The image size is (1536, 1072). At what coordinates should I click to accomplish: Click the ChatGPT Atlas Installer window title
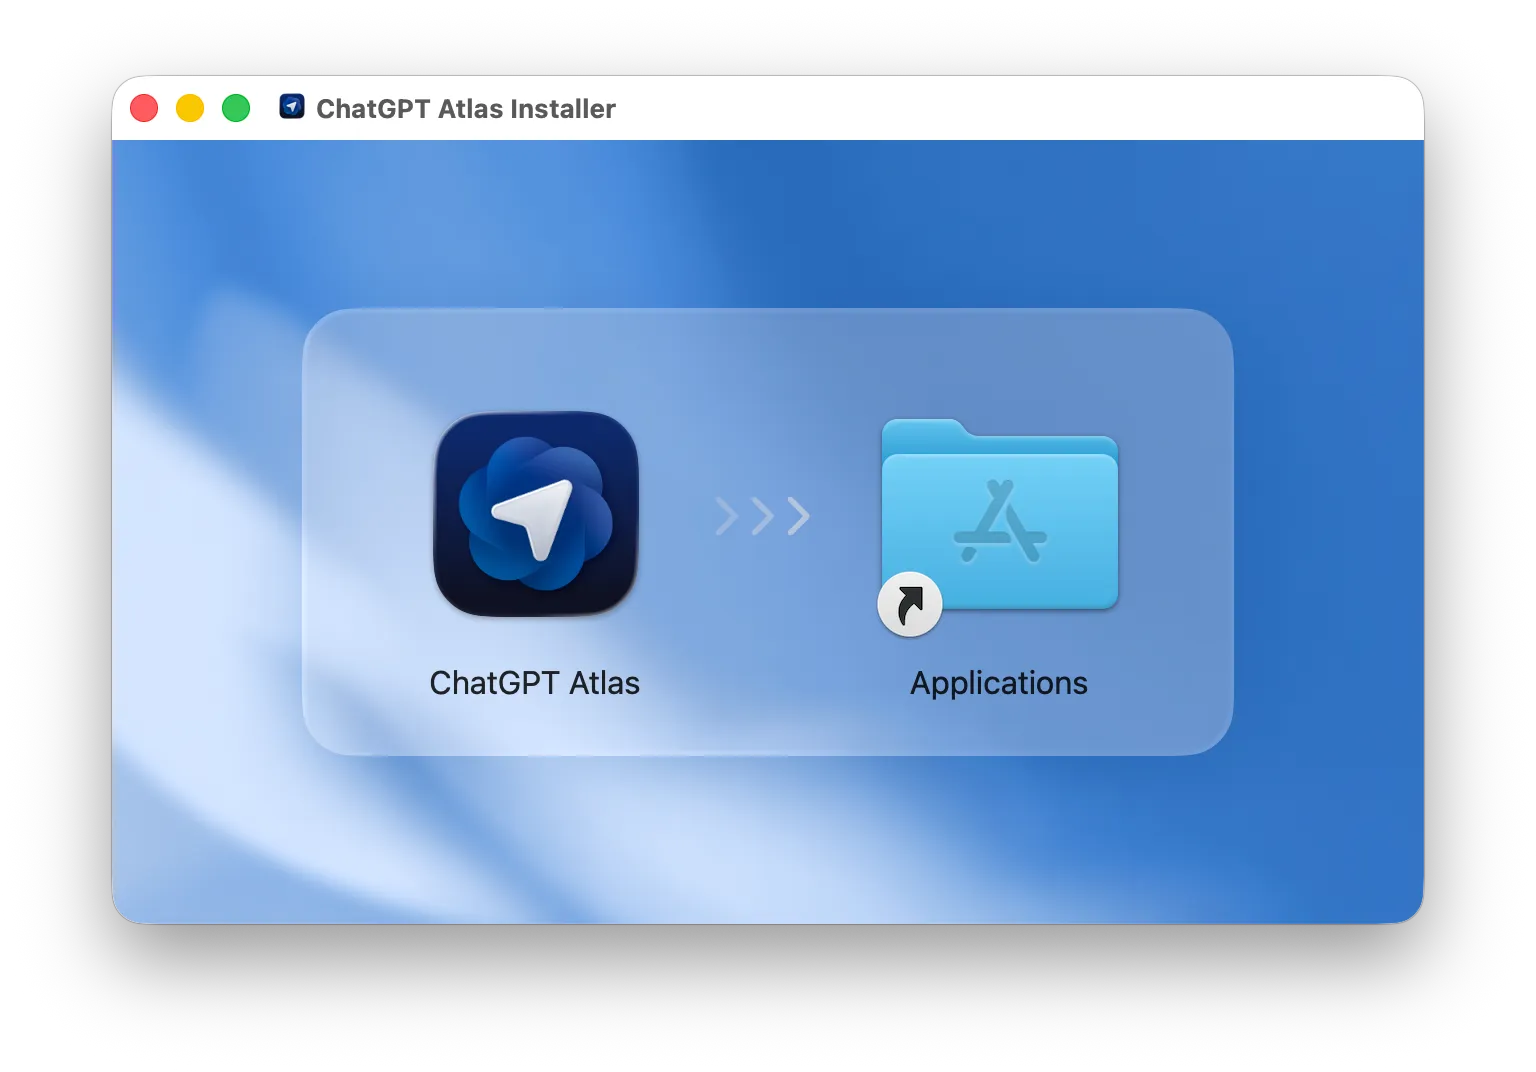pos(466,108)
